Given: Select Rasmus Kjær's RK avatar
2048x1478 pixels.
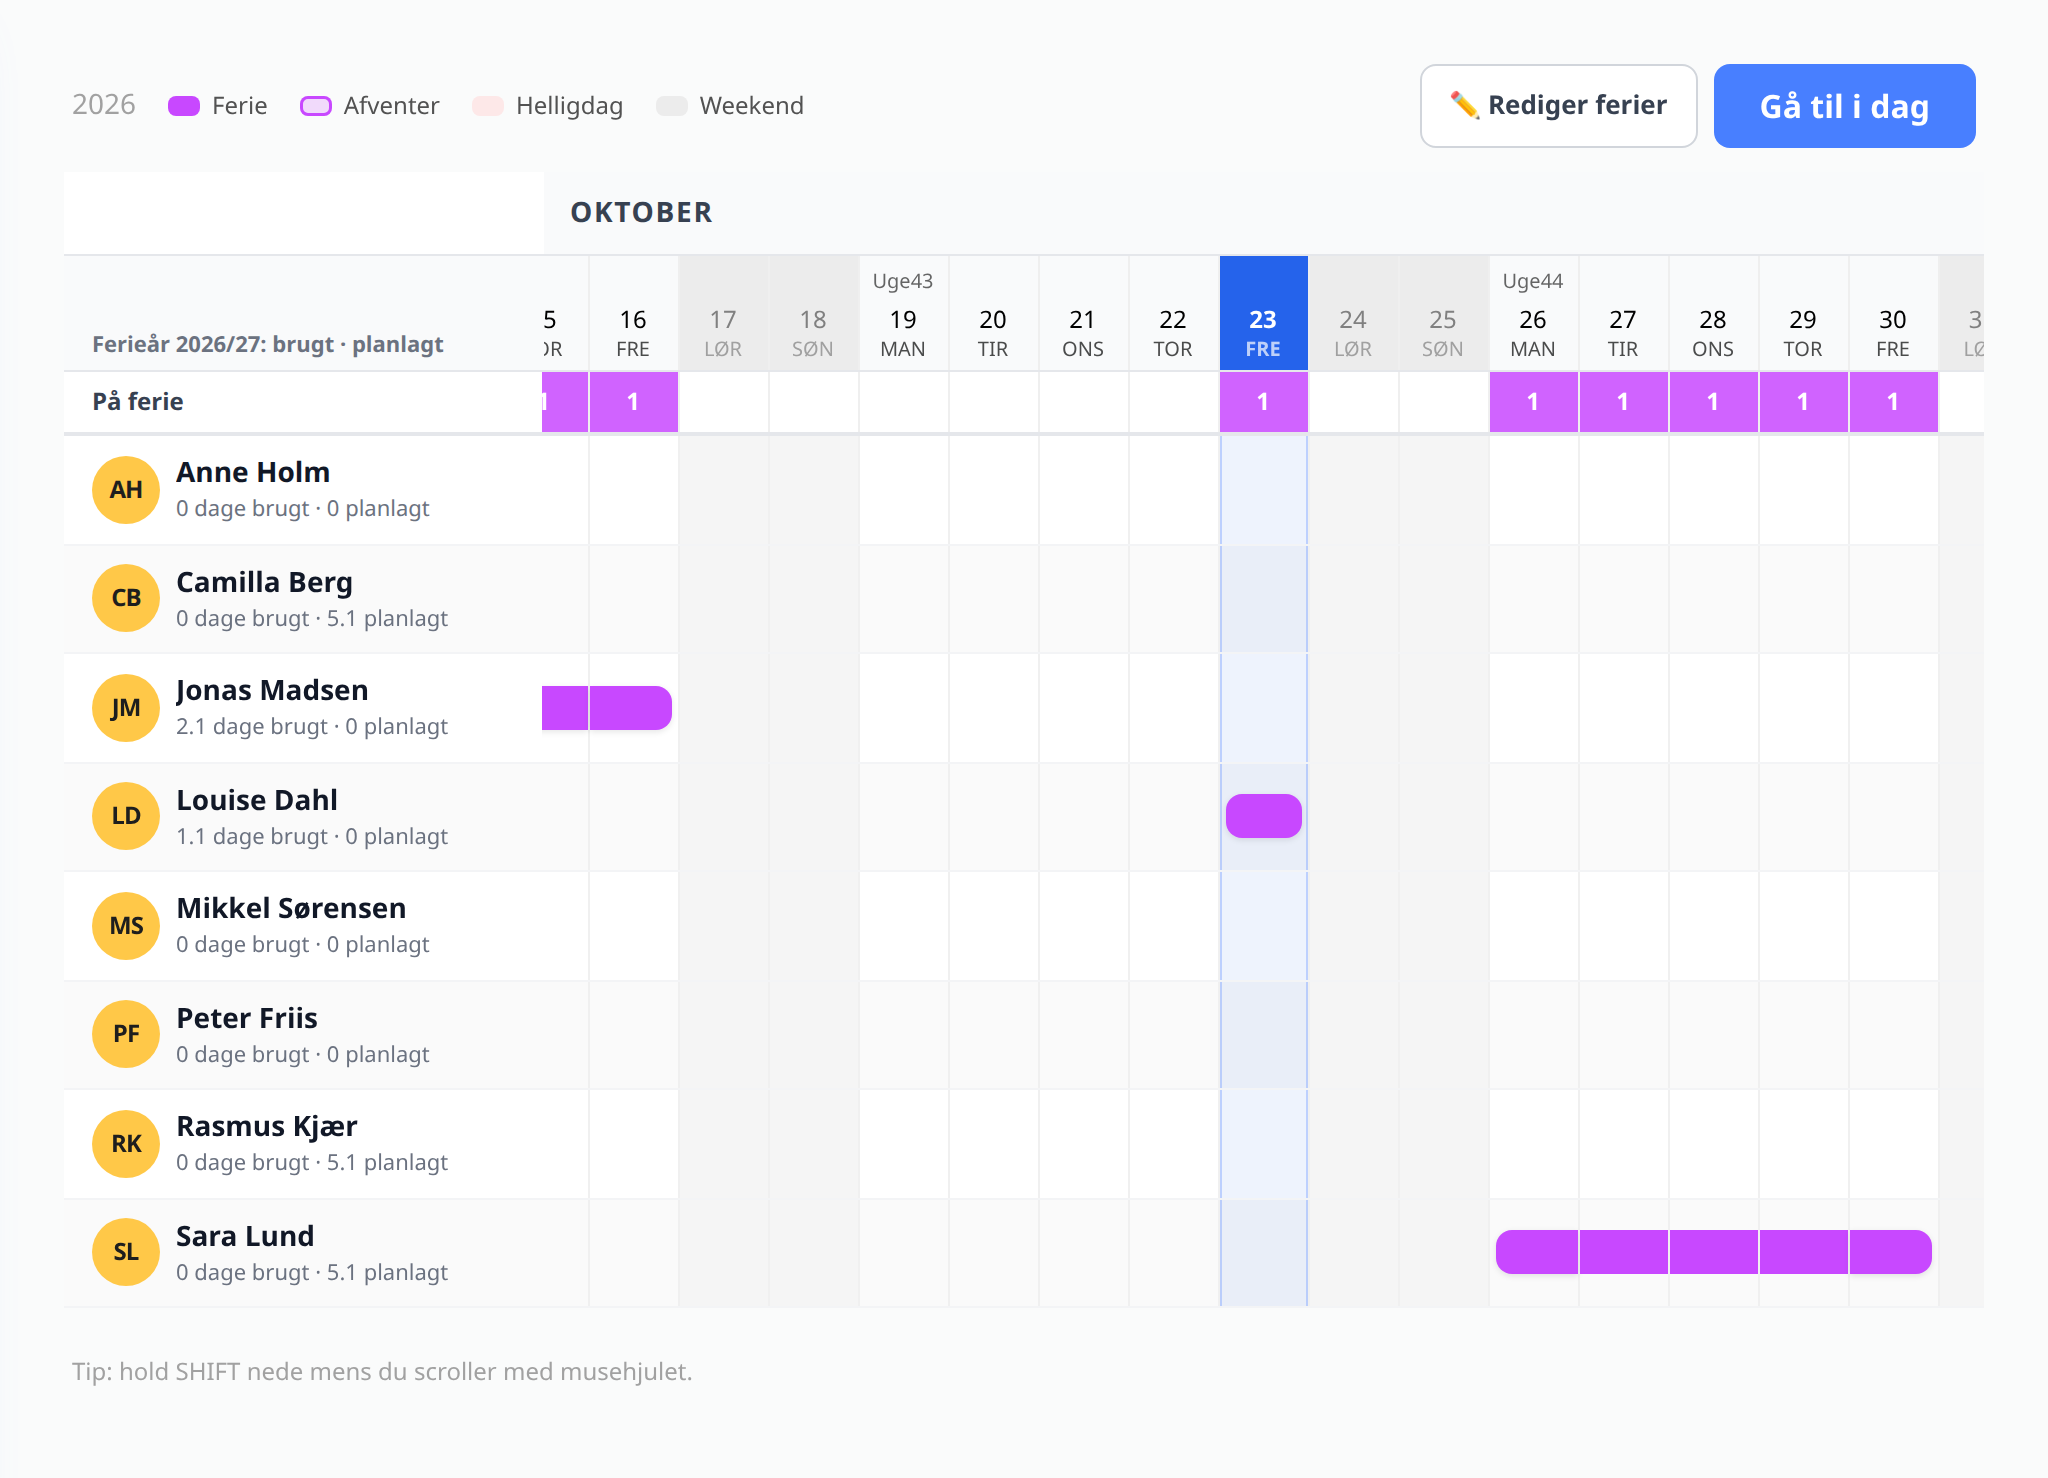Looking at the screenshot, I should click(x=126, y=1144).
